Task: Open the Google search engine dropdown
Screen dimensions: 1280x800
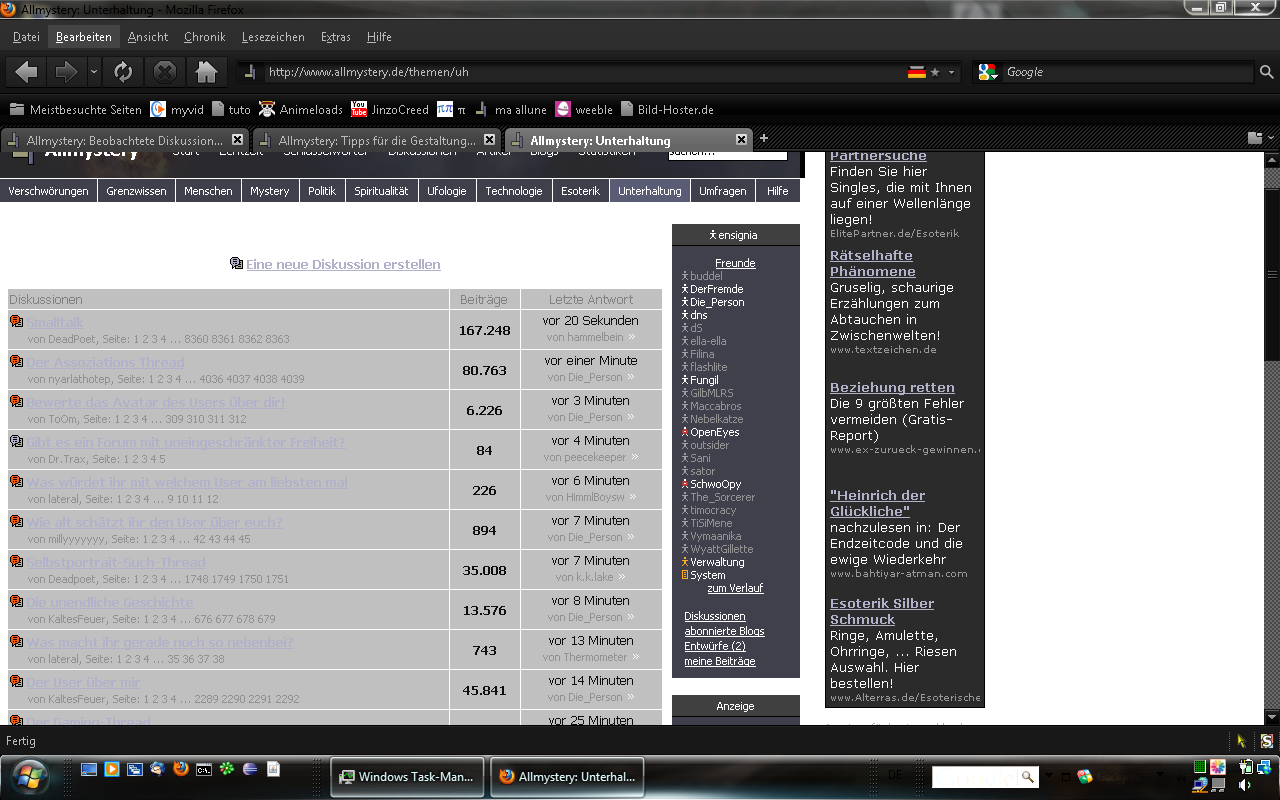Action: pos(988,72)
